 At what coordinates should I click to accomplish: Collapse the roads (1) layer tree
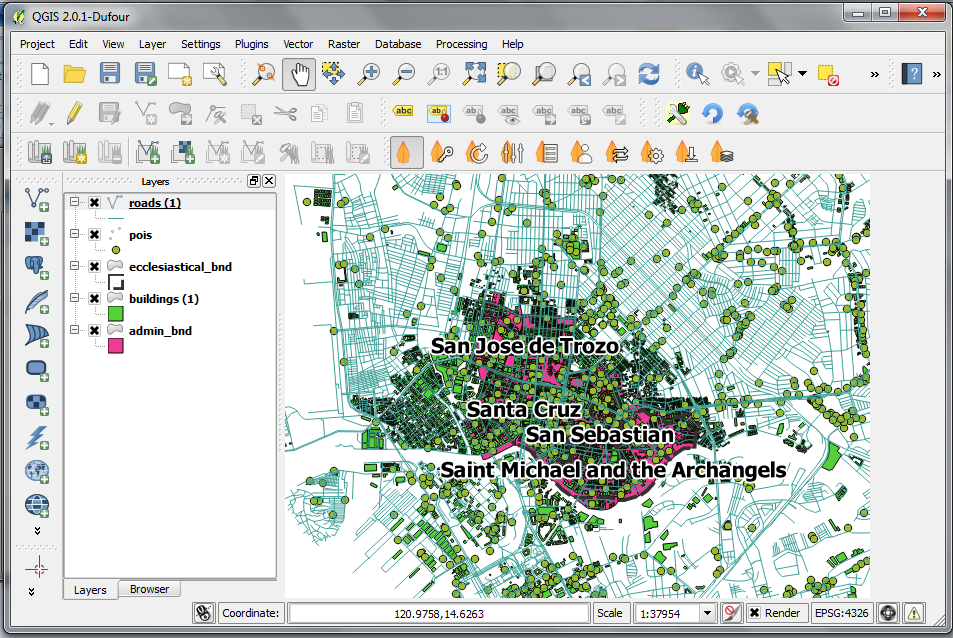click(74, 202)
